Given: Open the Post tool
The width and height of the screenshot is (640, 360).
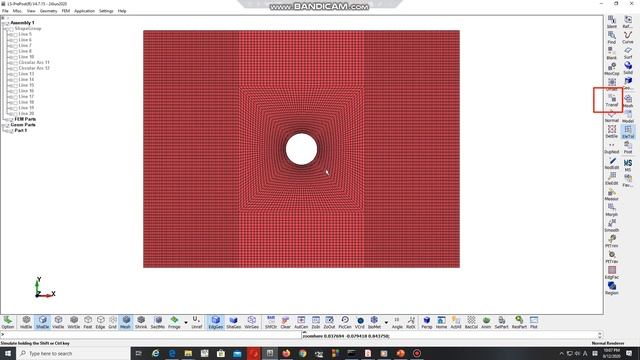Looking at the screenshot, I should pos(628,148).
